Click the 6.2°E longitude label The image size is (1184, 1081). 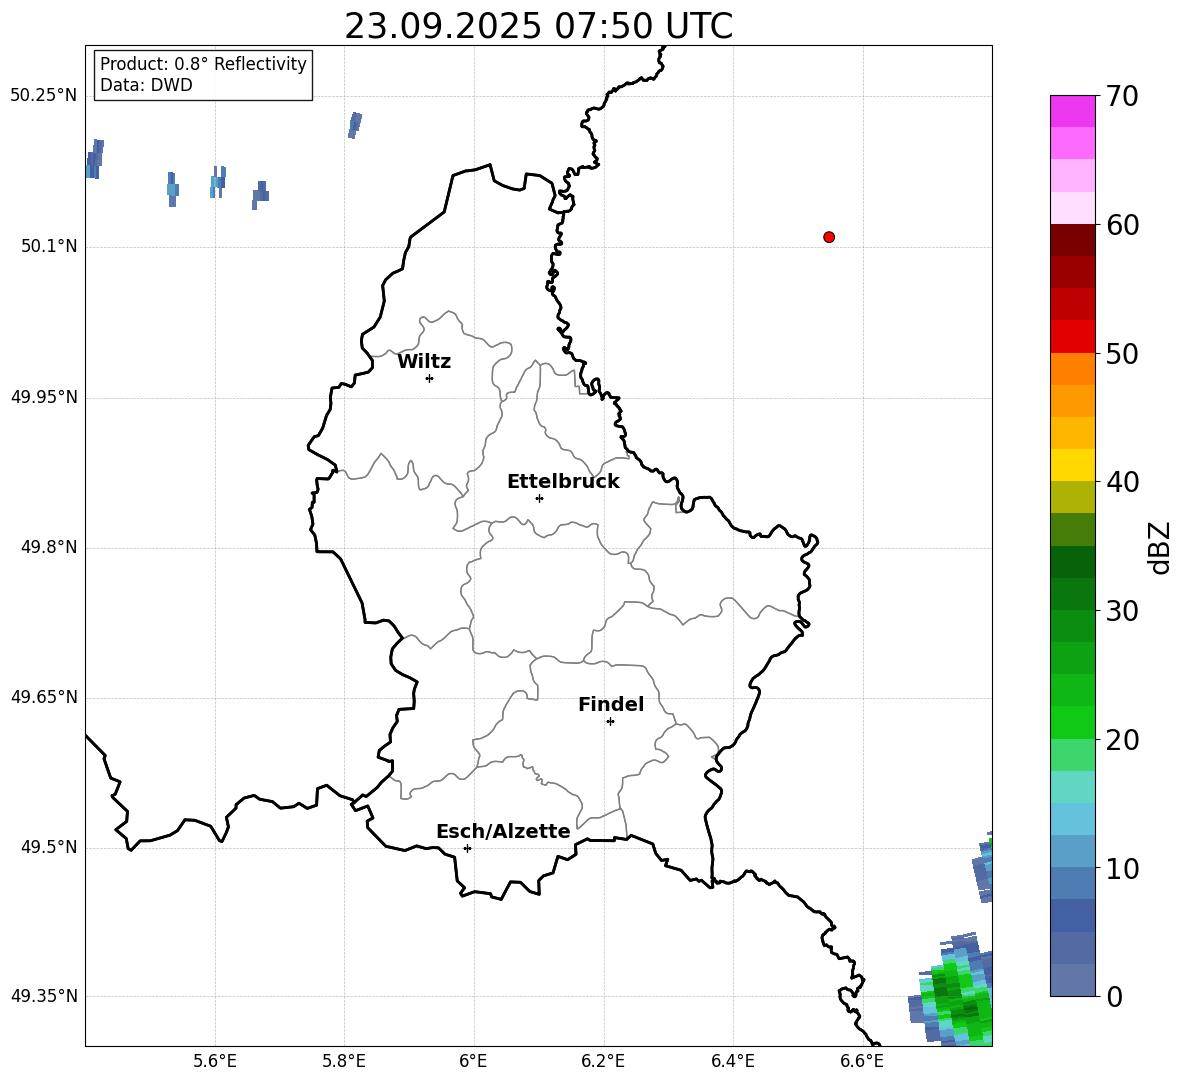click(603, 1061)
